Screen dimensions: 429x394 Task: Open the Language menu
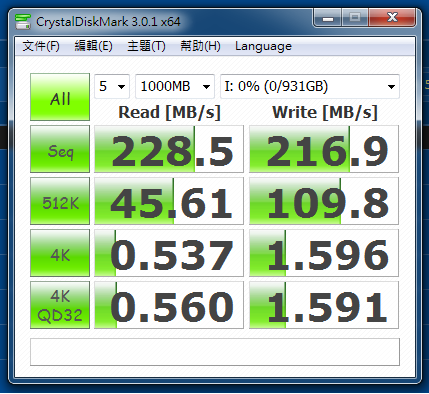point(263,46)
